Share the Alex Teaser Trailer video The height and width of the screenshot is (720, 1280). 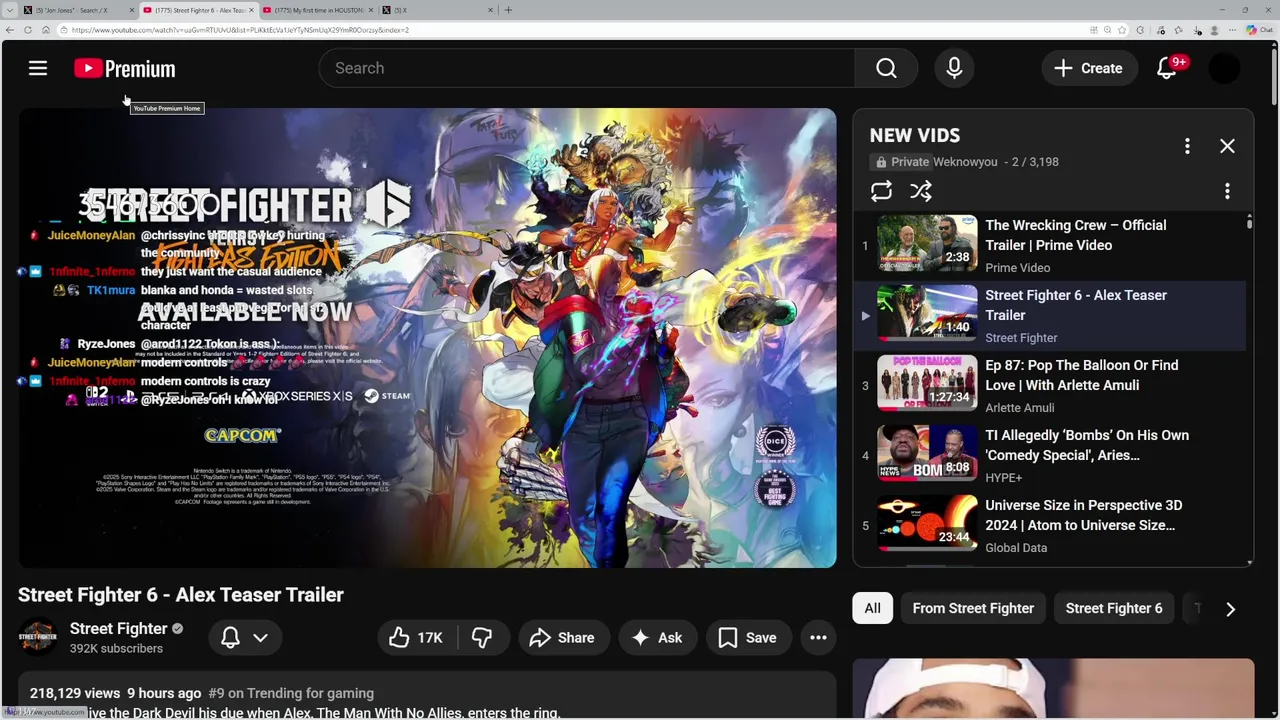[x=562, y=637]
